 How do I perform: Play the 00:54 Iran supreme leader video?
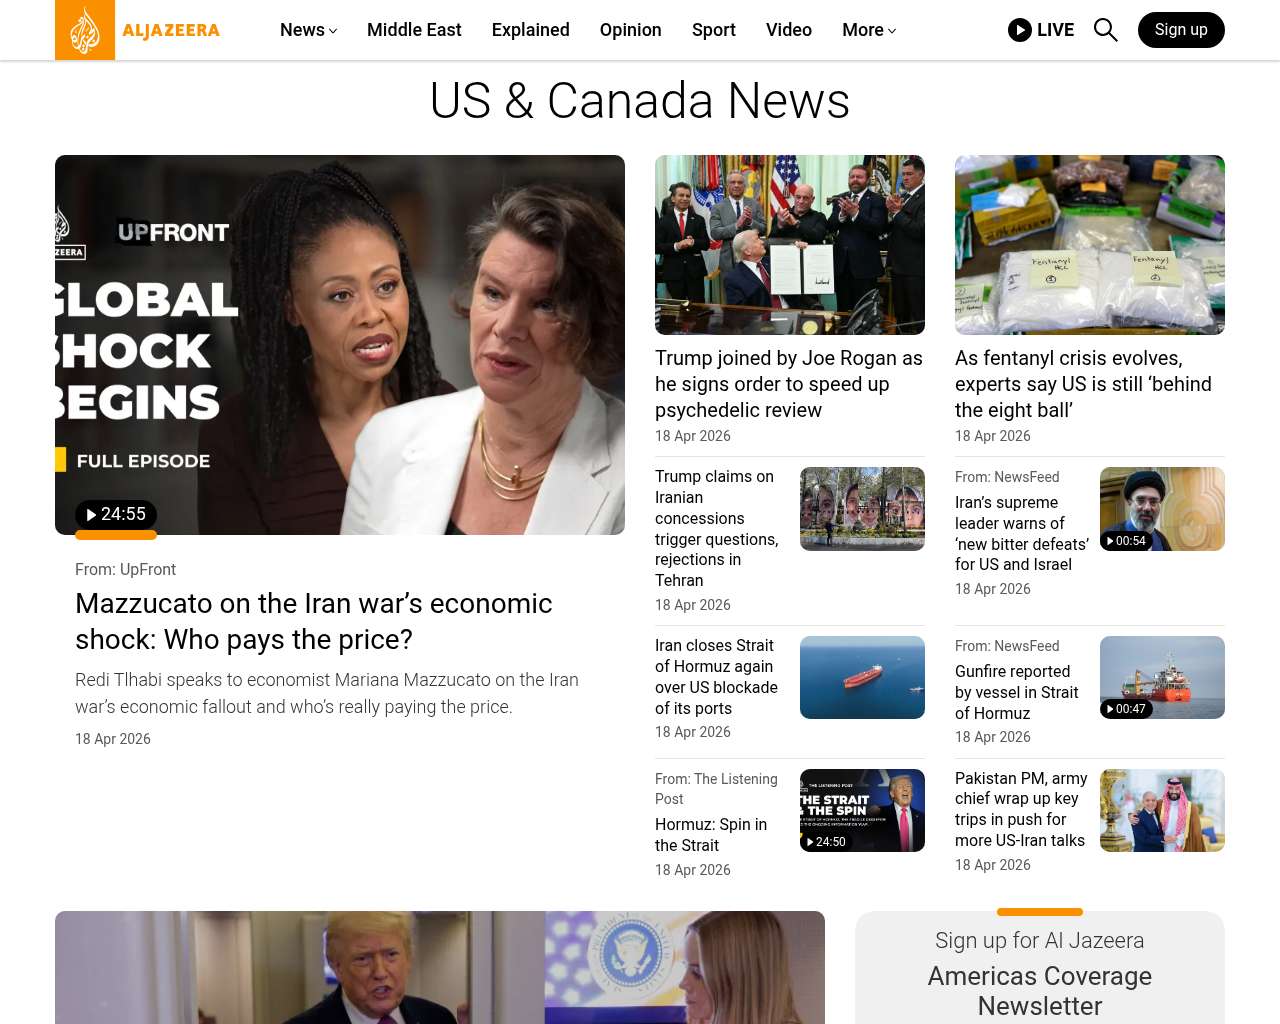(x=1126, y=541)
